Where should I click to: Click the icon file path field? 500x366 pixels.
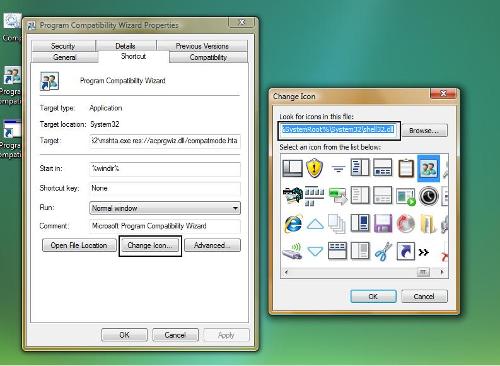point(339,130)
